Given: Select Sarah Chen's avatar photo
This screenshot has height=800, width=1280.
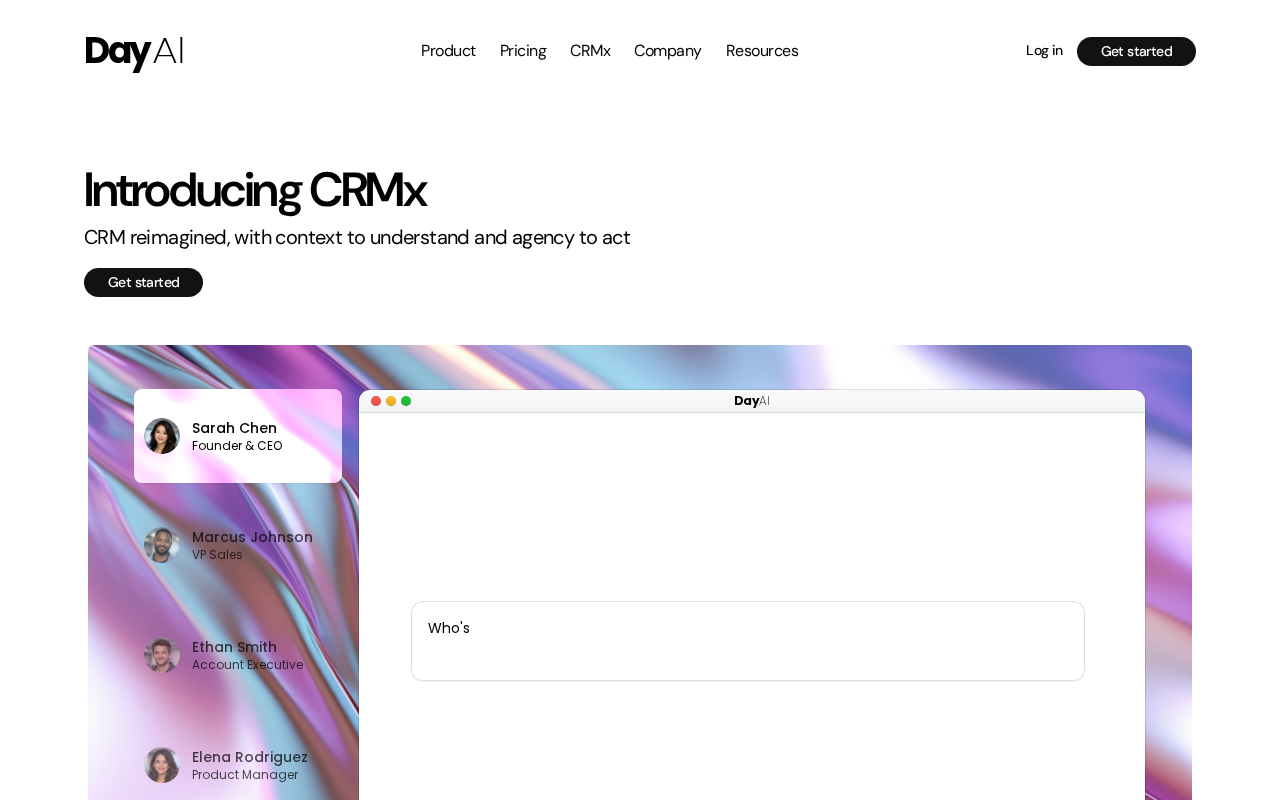Looking at the screenshot, I should click(162, 436).
